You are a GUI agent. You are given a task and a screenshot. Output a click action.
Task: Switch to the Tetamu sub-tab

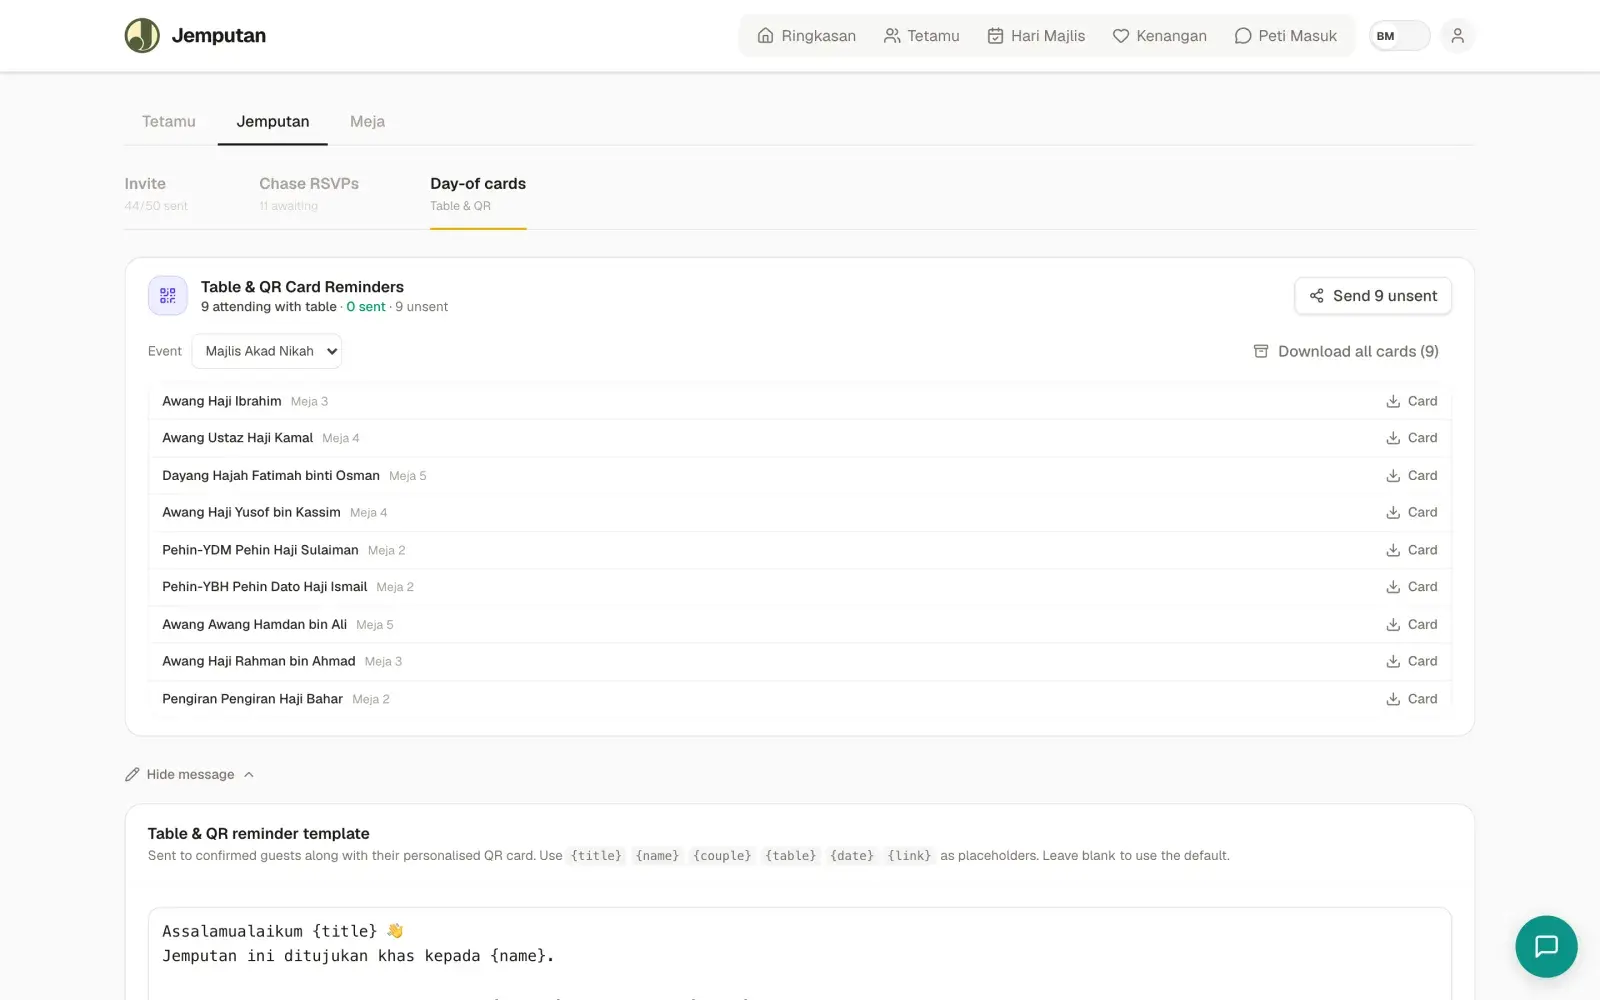169,121
